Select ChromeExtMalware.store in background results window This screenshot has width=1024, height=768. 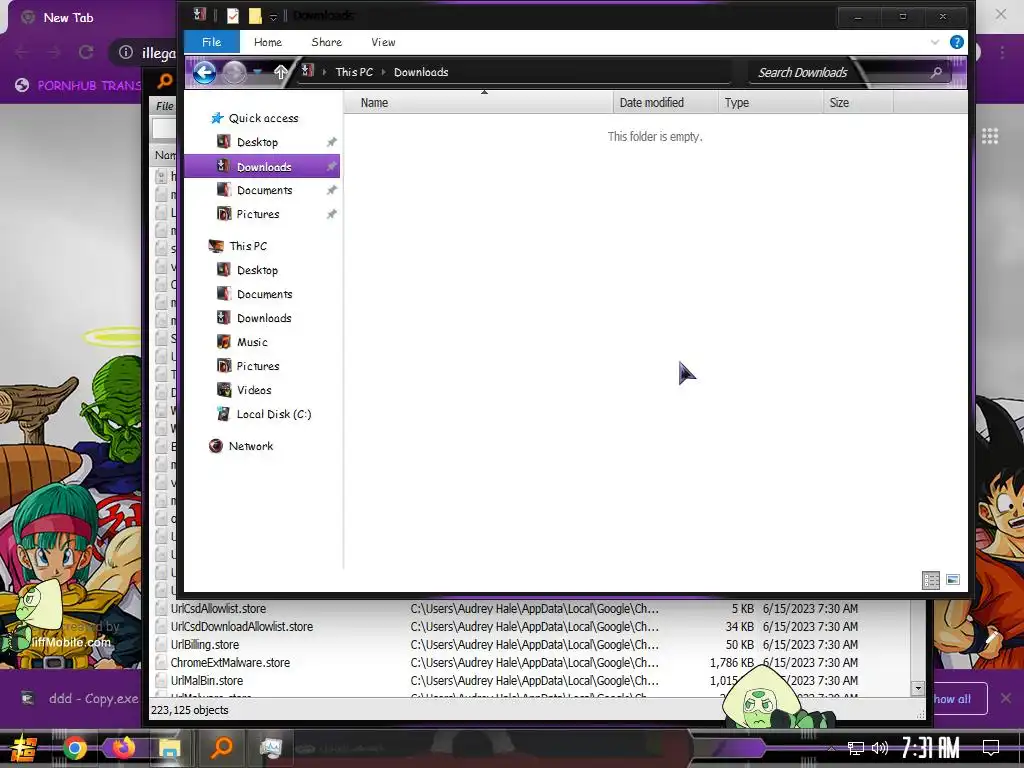pos(230,662)
